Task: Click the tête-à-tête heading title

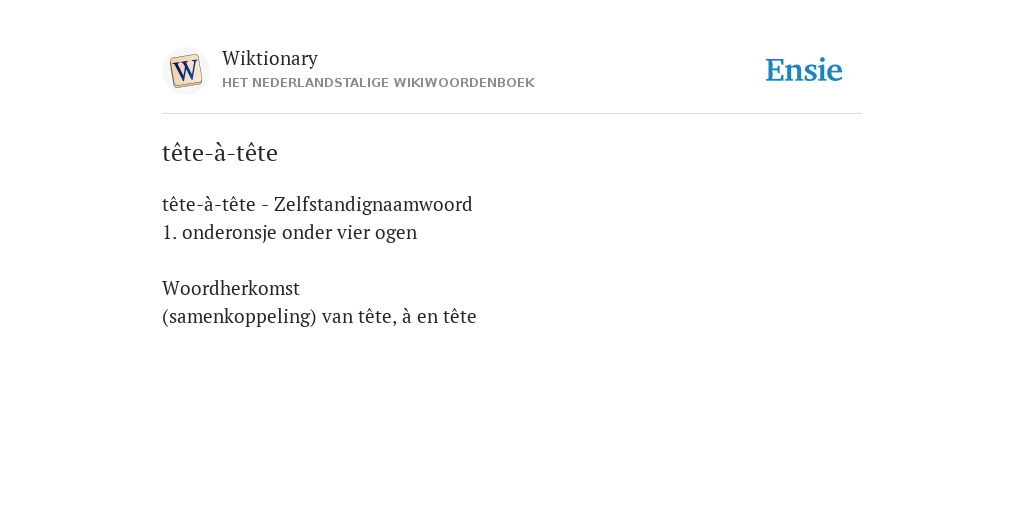Action: [220, 153]
